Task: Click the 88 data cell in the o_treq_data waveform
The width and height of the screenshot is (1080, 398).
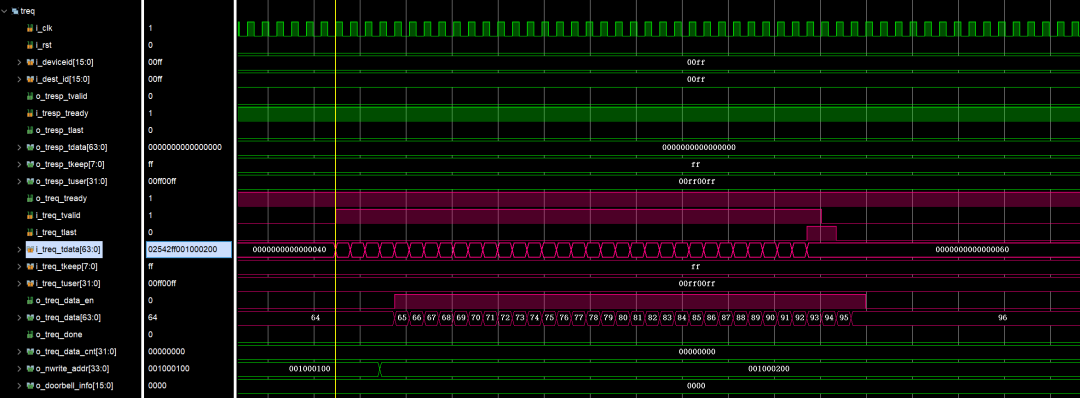Action: point(740,317)
